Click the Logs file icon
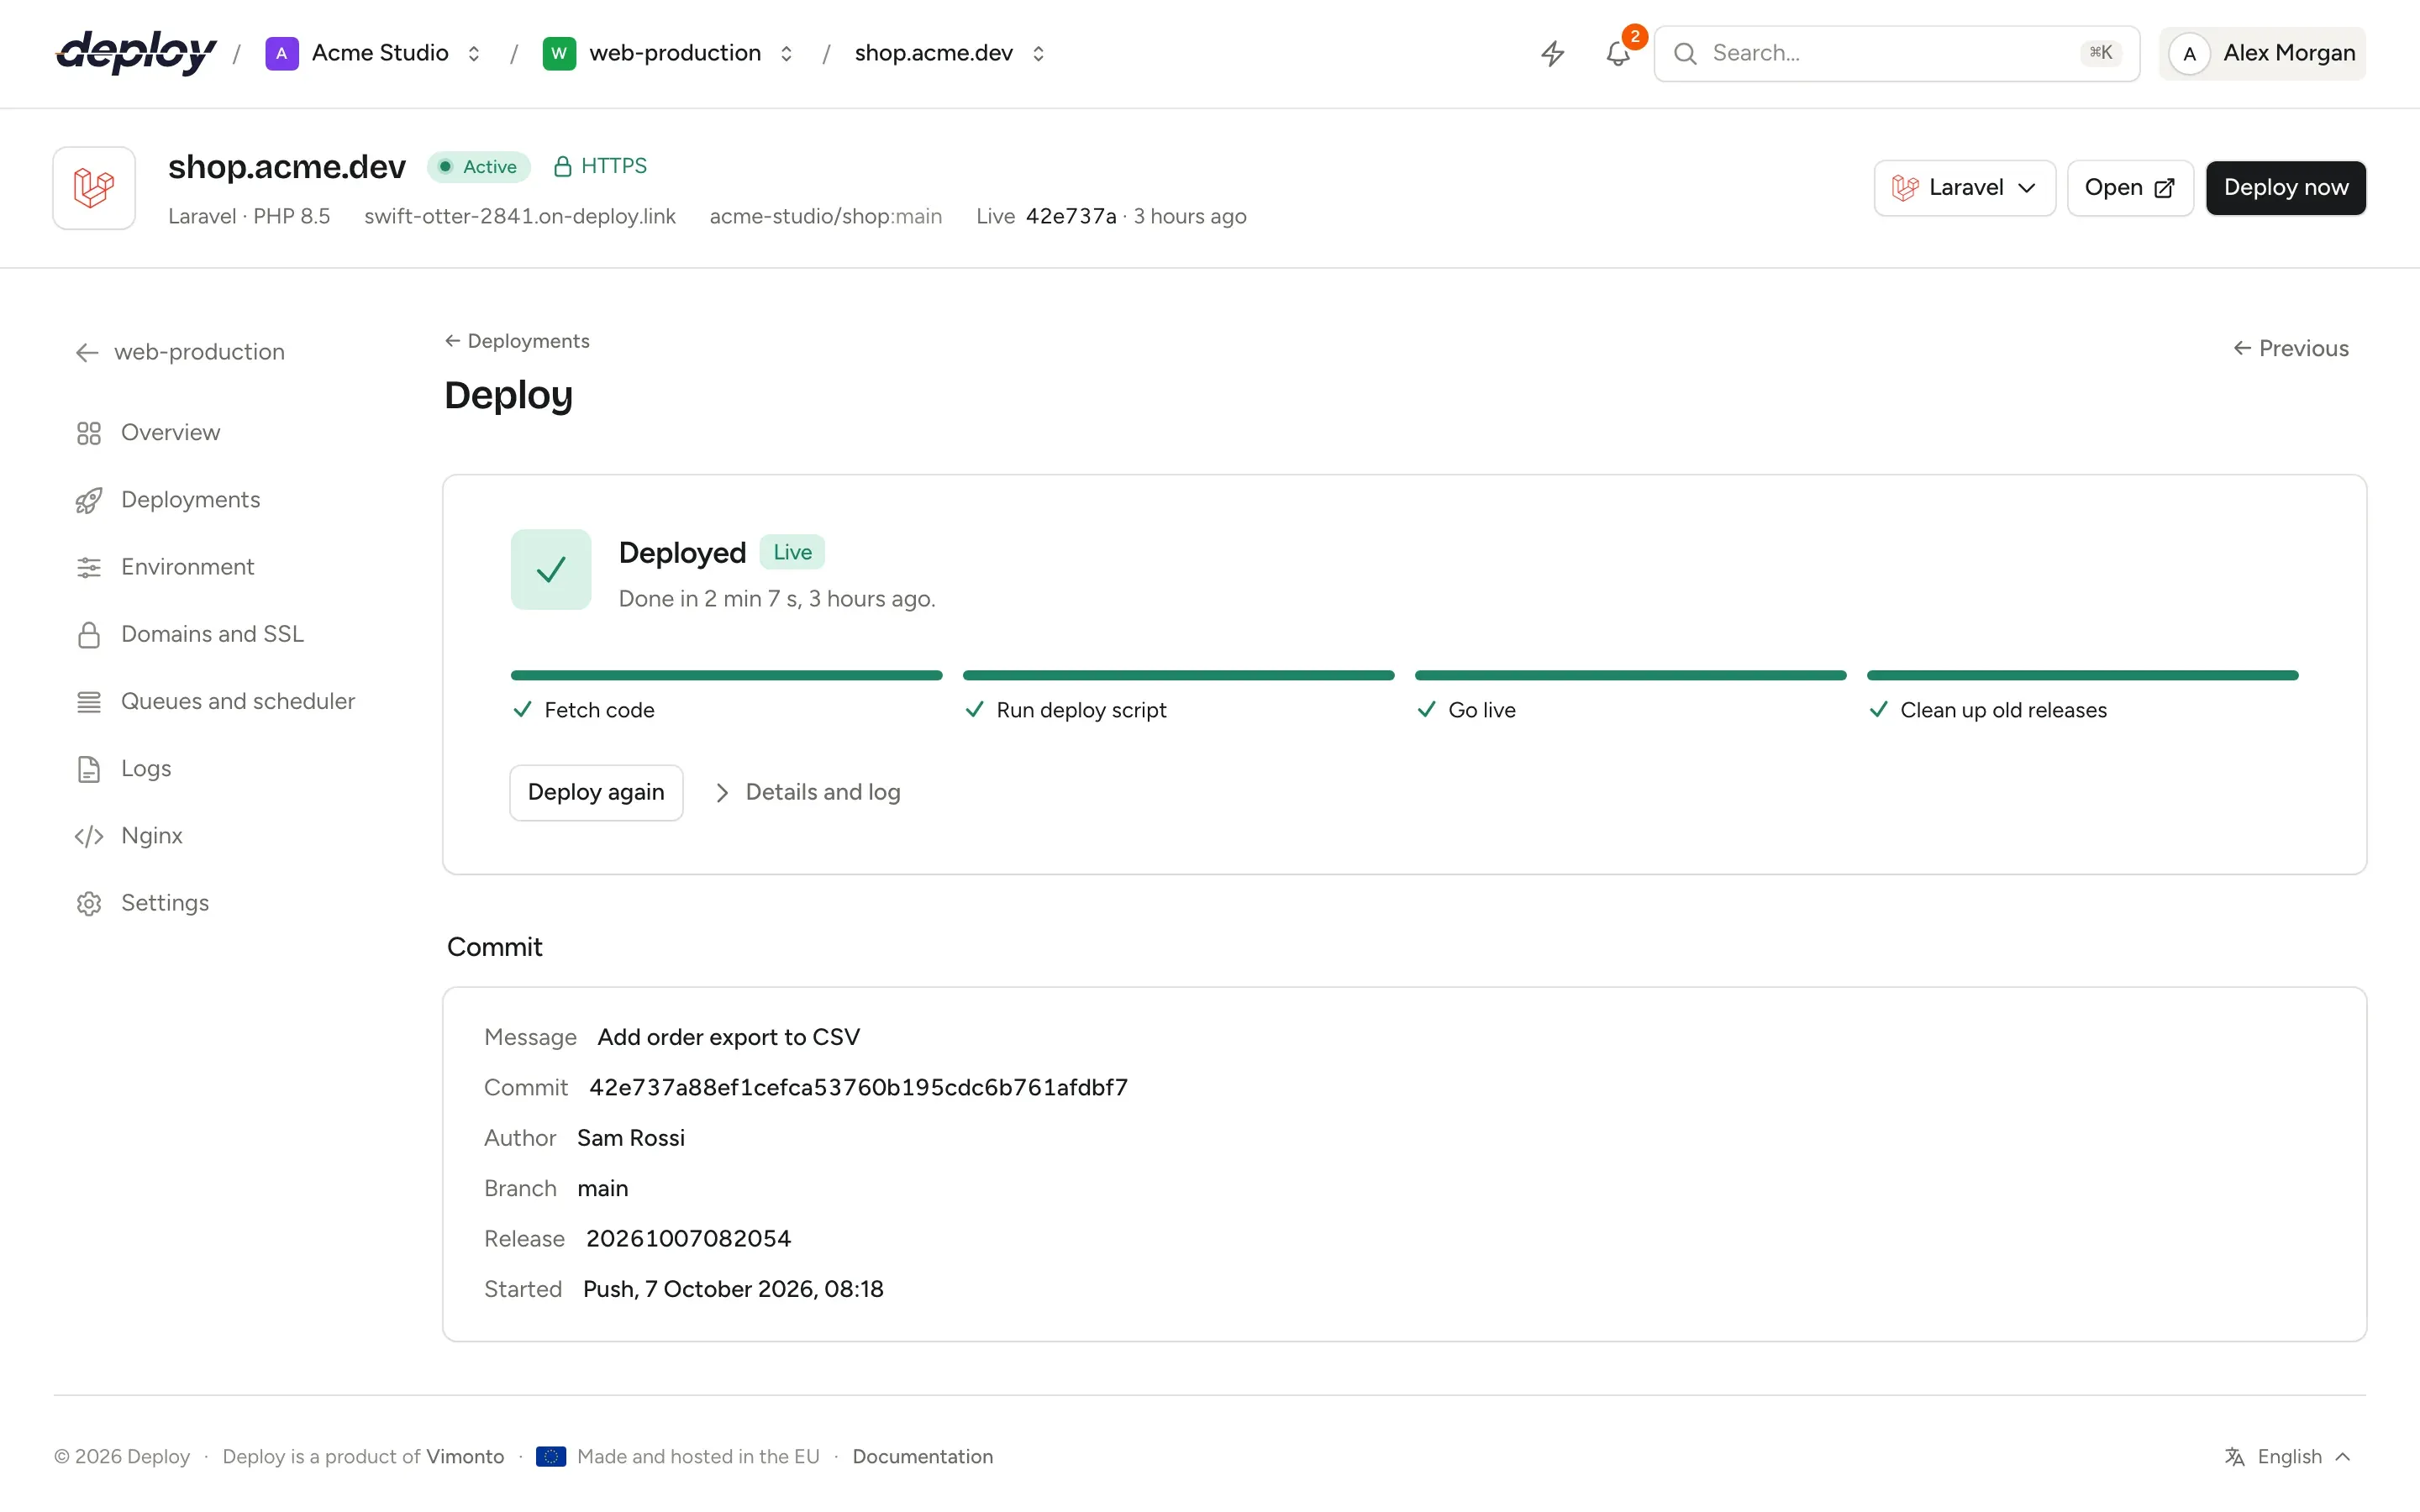 pos(89,769)
